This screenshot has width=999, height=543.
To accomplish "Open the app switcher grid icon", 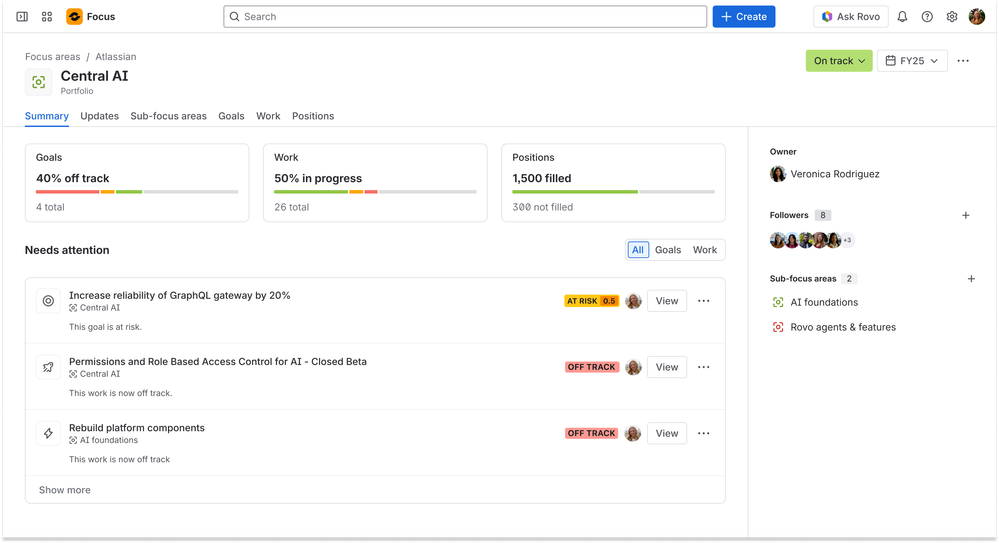I will (x=47, y=17).
